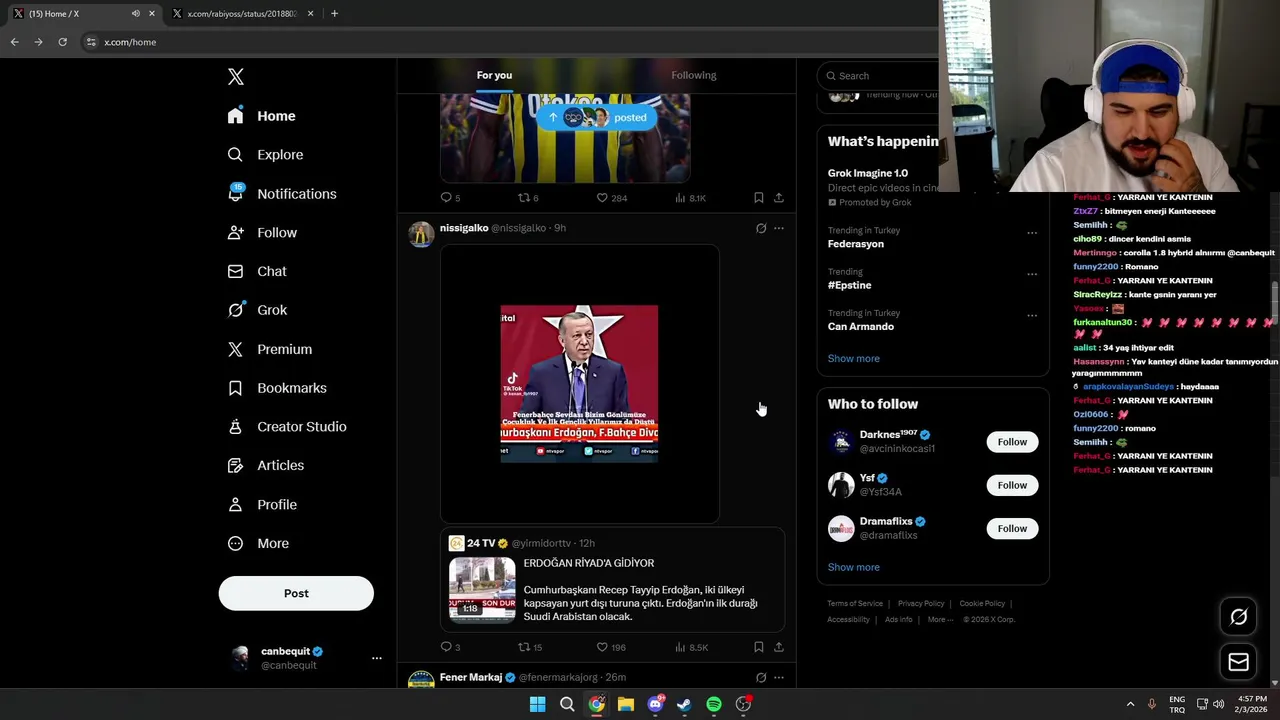The width and height of the screenshot is (1280, 720).
Task: Open canbequit account options menu
Action: tap(377, 658)
